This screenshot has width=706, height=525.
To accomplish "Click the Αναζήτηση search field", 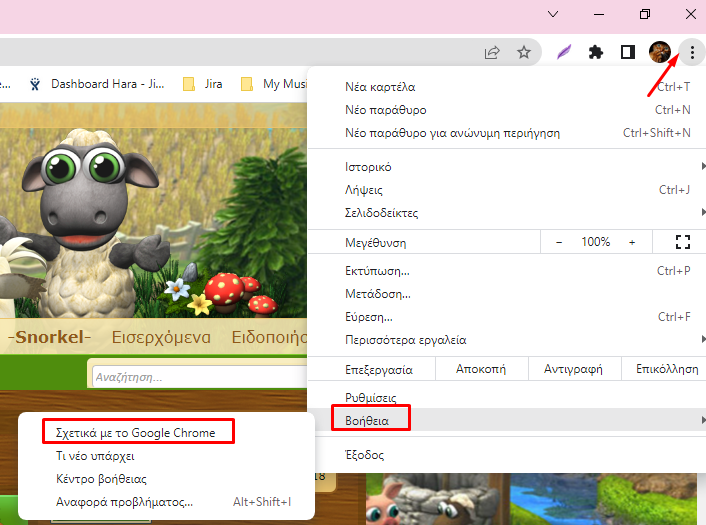I will coord(200,376).
